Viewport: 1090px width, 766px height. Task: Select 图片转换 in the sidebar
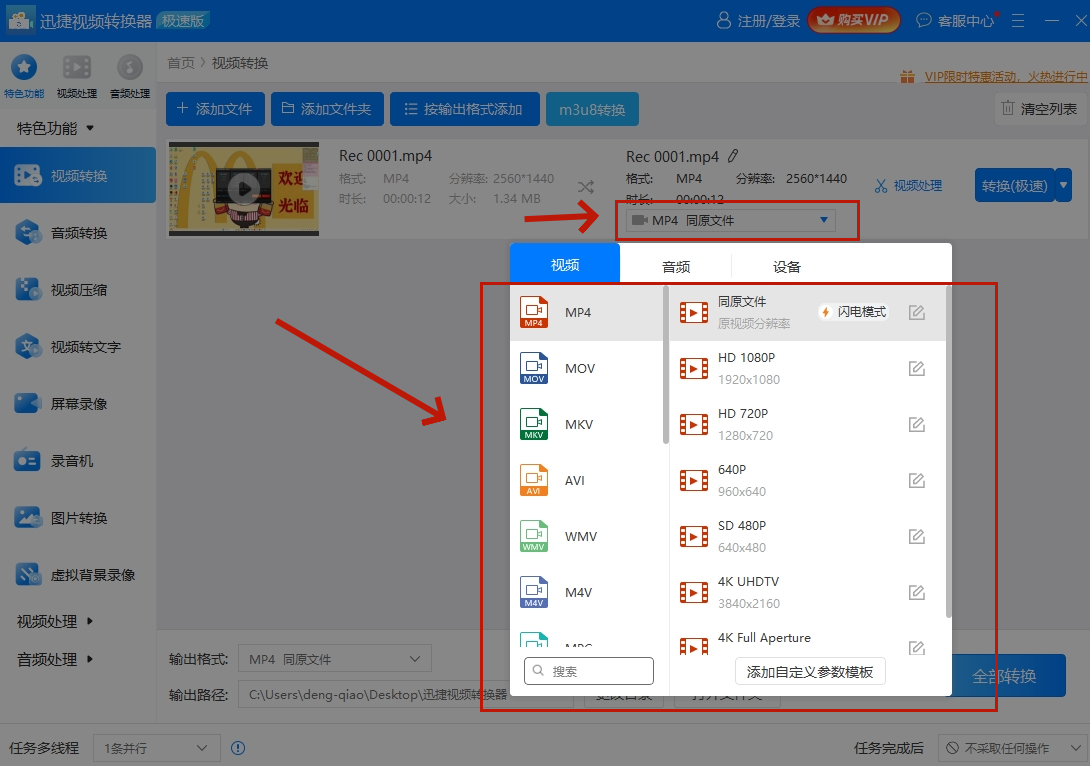click(78, 518)
